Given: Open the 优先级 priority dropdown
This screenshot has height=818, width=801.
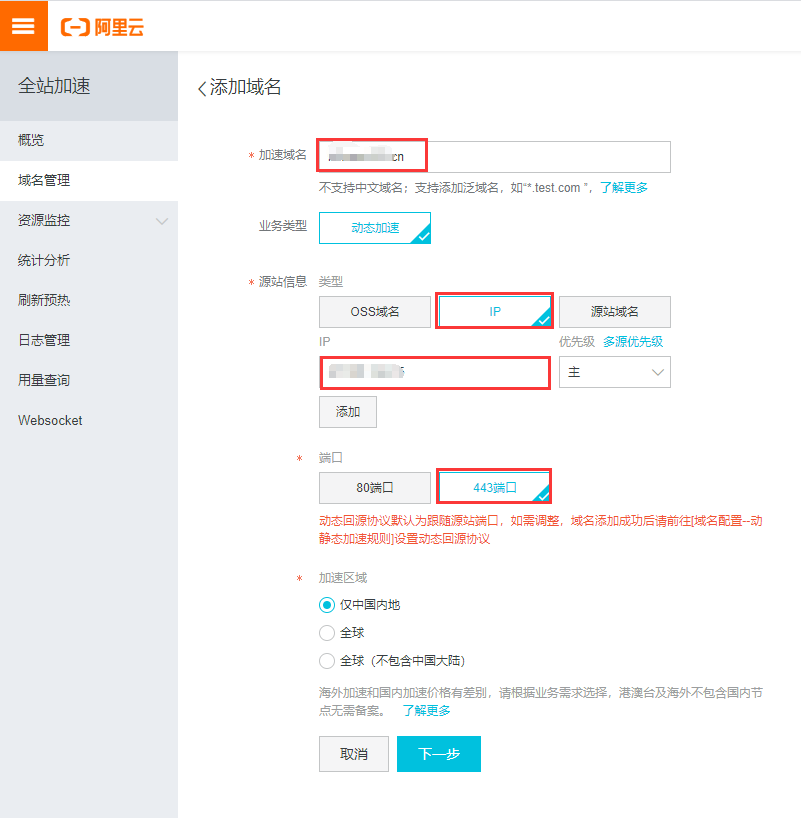Looking at the screenshot, I should 614,372.
